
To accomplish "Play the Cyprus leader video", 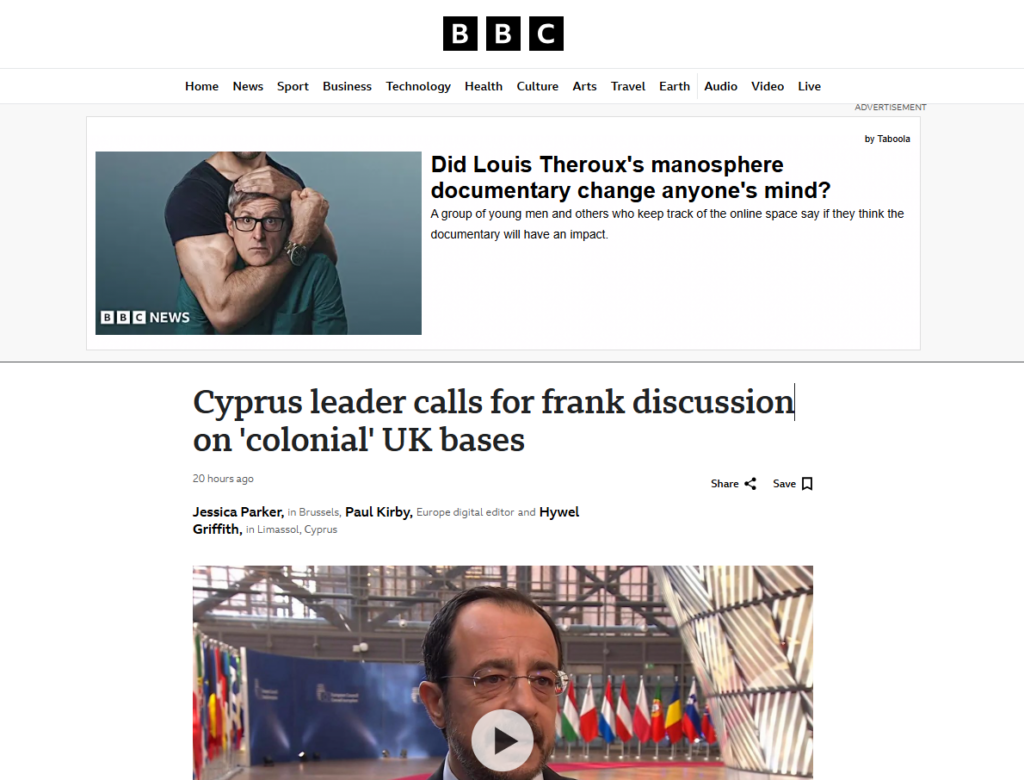I will pos(502,740).
